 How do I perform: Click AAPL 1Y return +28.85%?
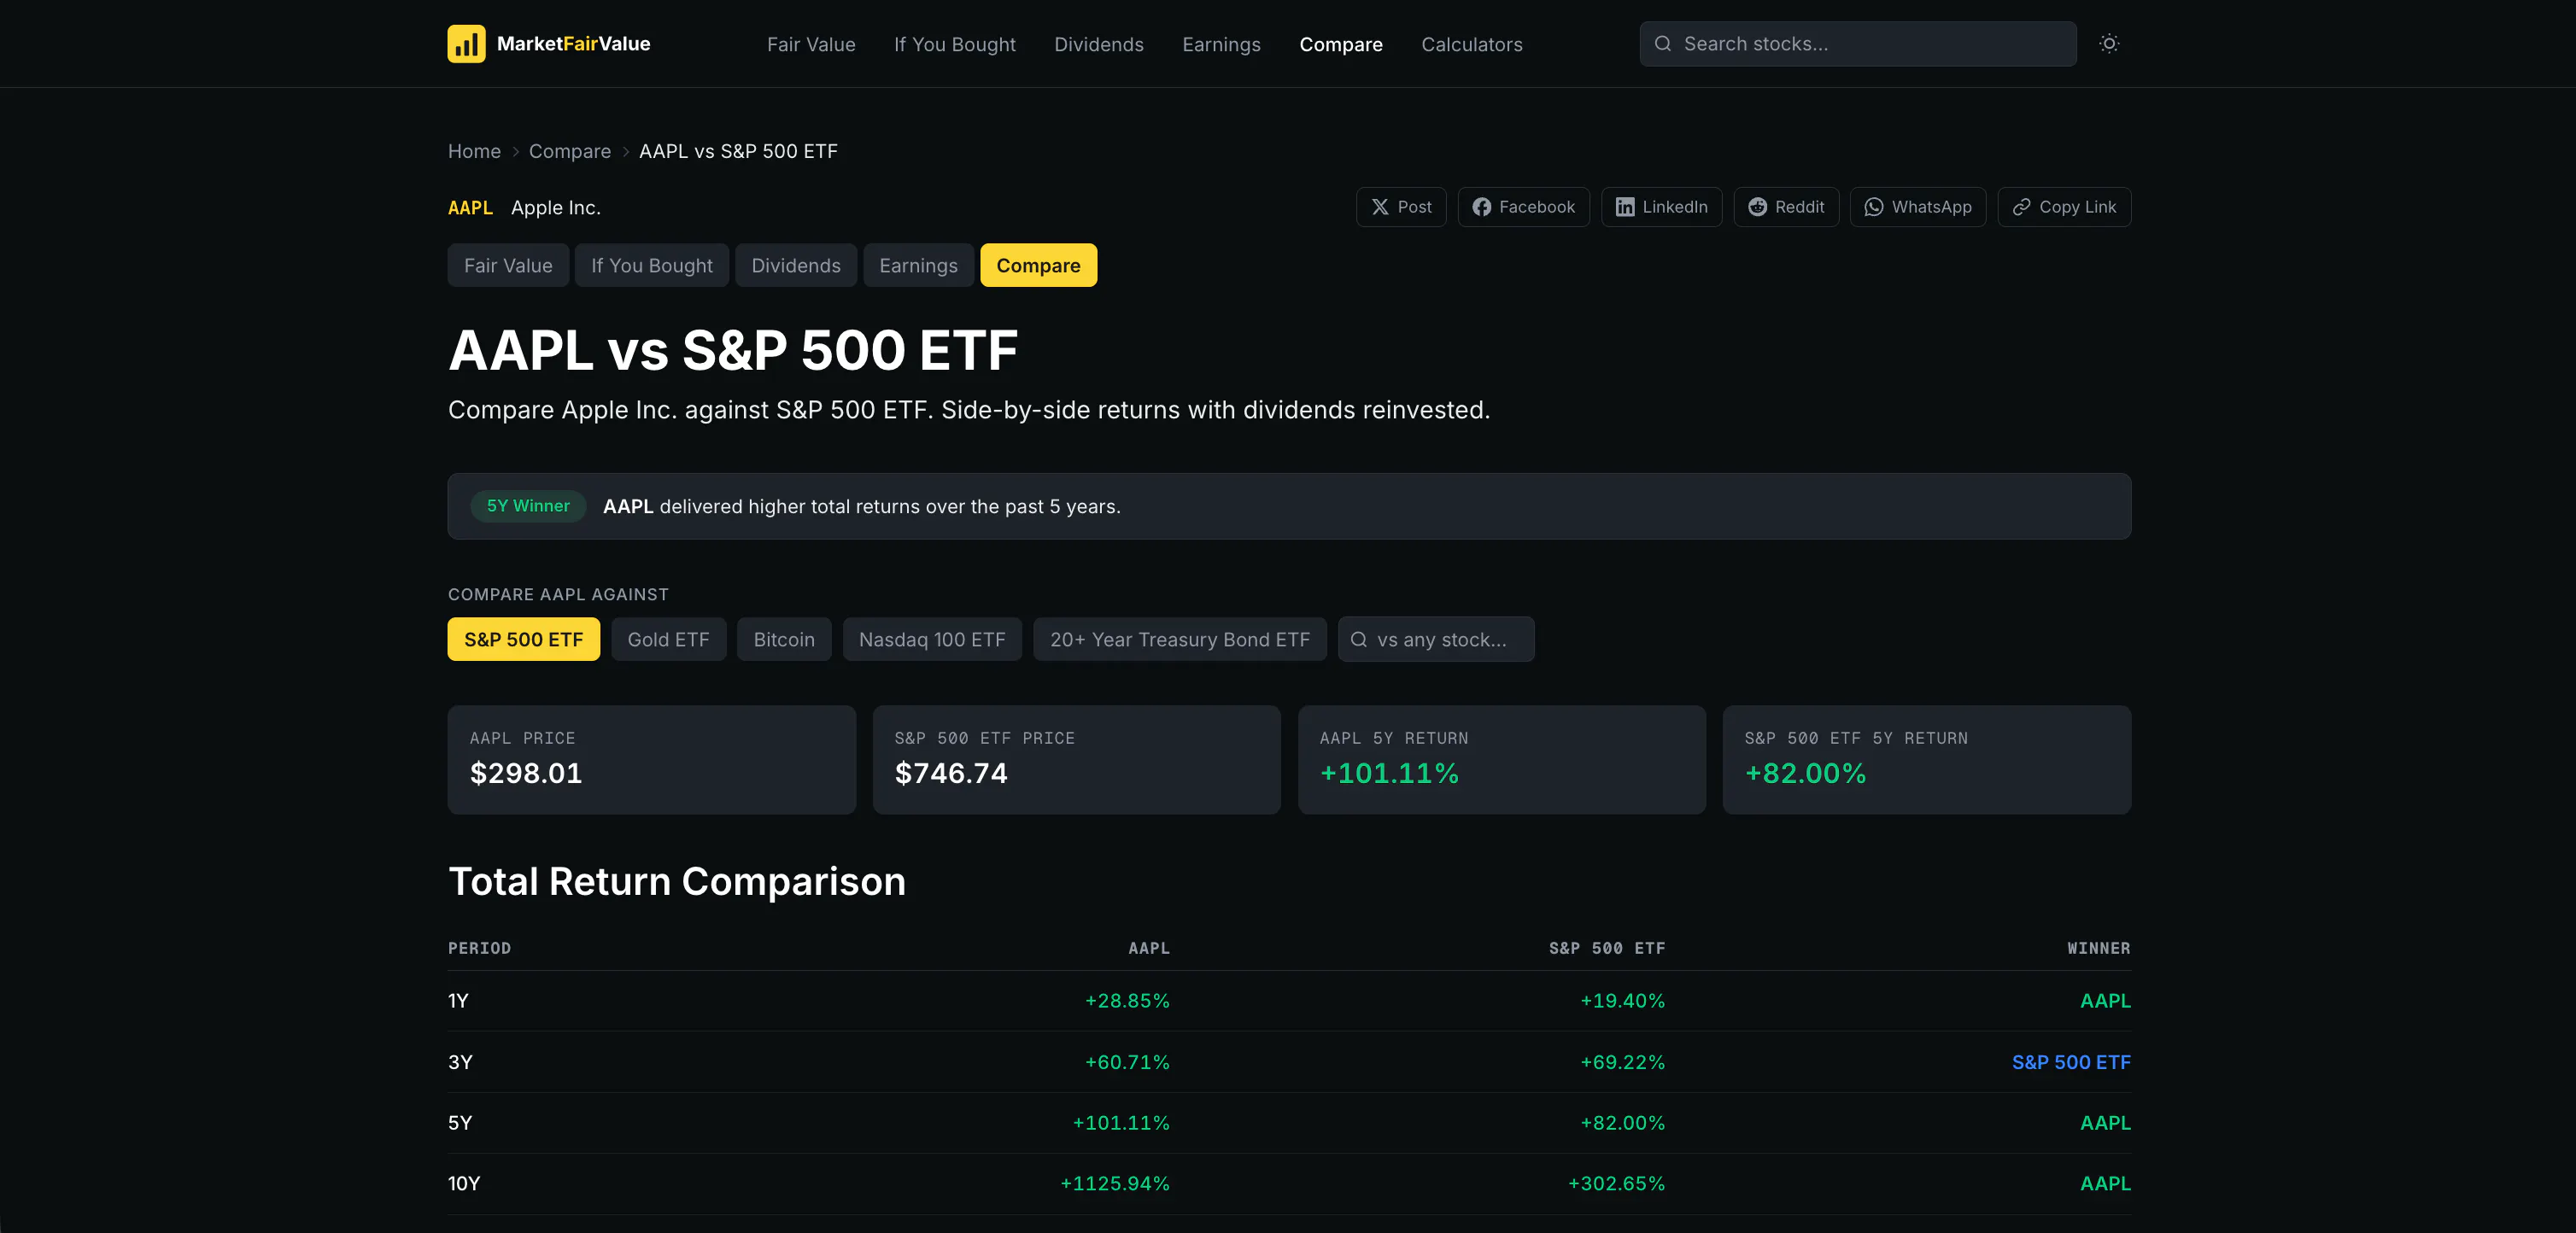tap(1127, 1002)
